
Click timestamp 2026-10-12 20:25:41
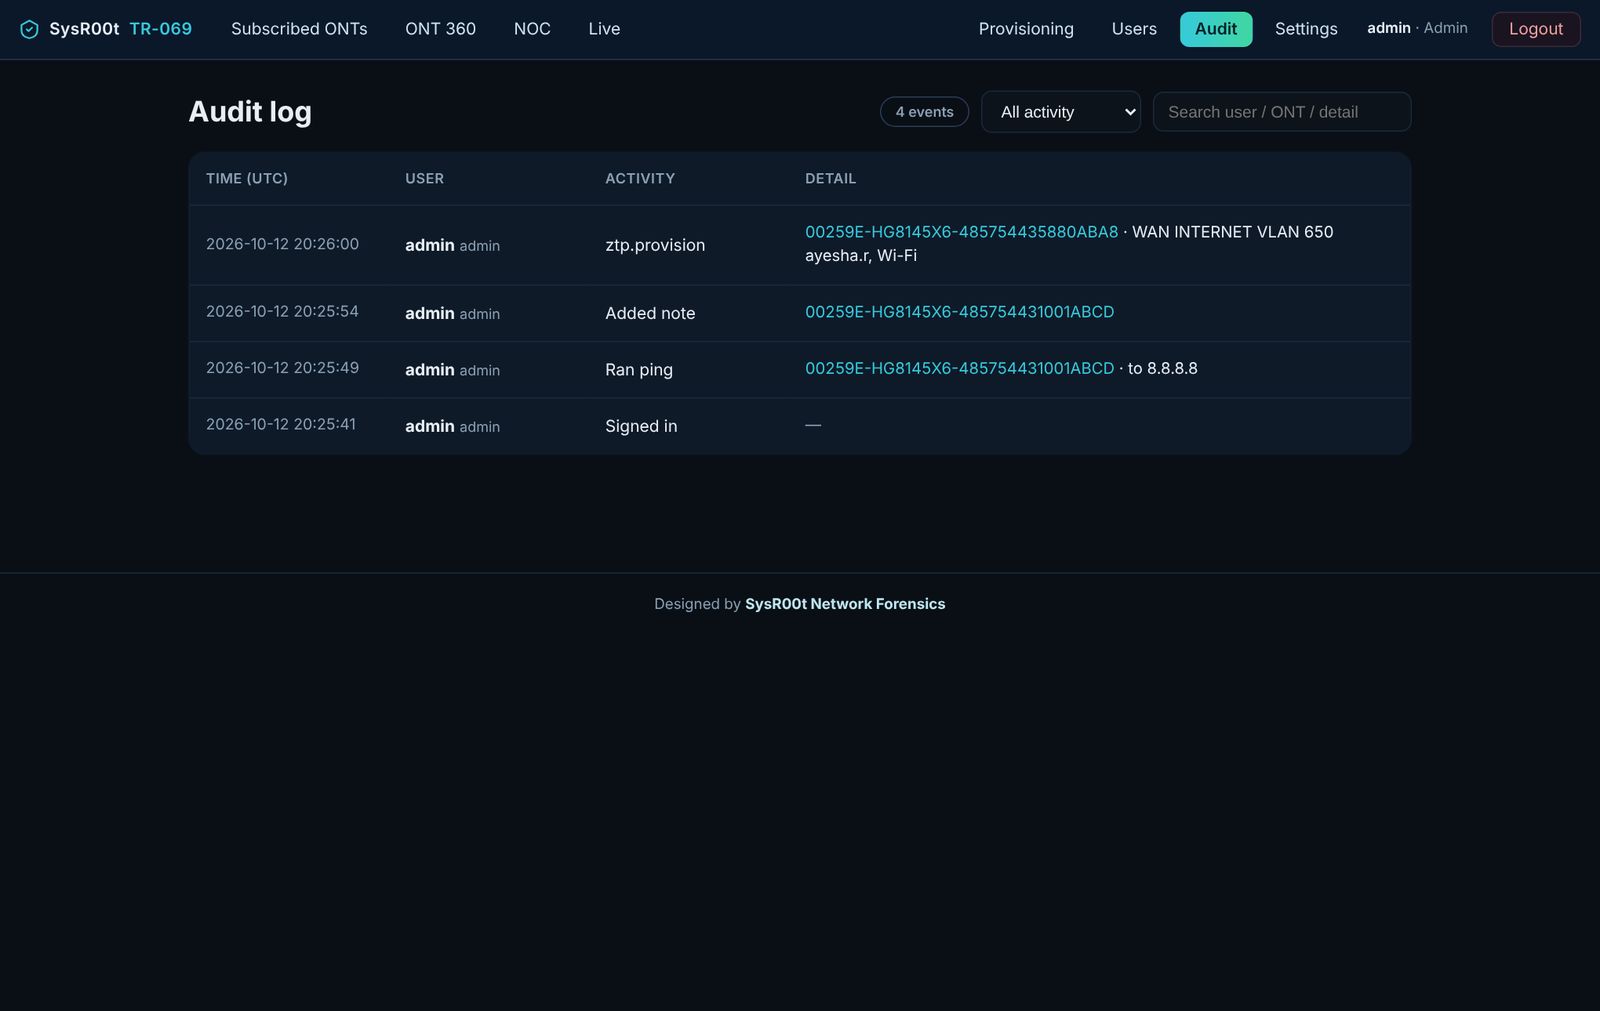click(281, 424)
